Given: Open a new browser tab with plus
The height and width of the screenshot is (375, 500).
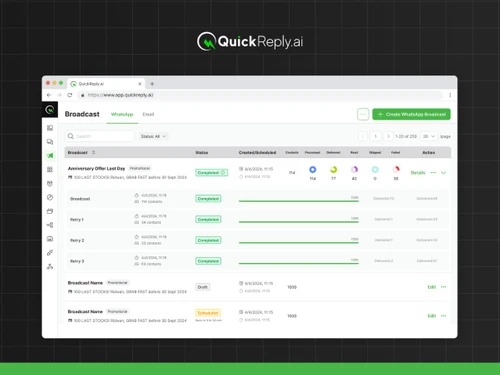Looking at the screenshot, I should [x=152, y=84].
